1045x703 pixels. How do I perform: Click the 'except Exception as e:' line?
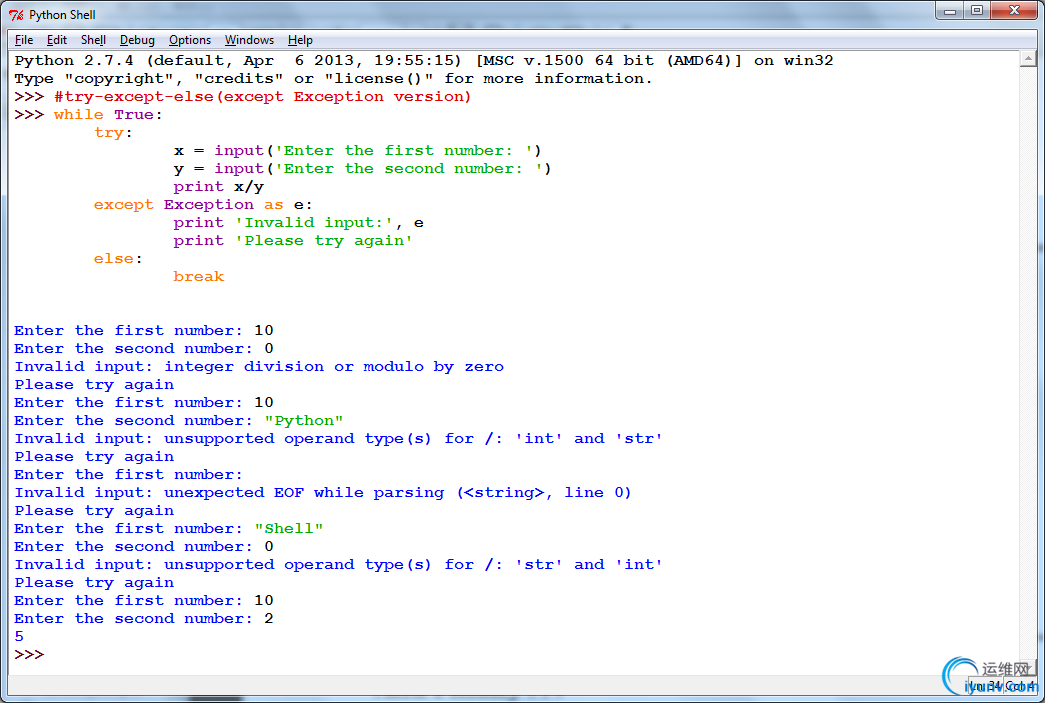click(203, 205)
